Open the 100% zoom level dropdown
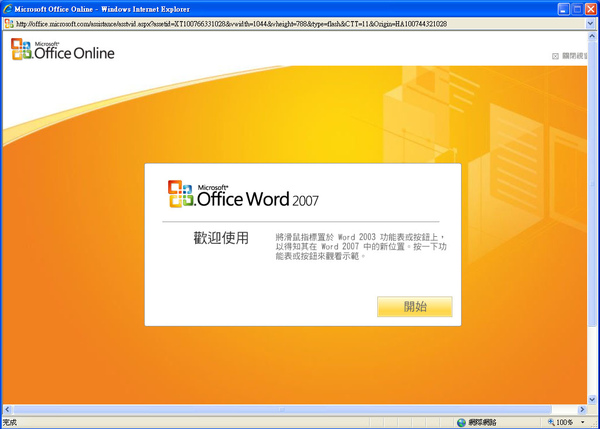Screen dimensions: 600x429 coord(583,422)
